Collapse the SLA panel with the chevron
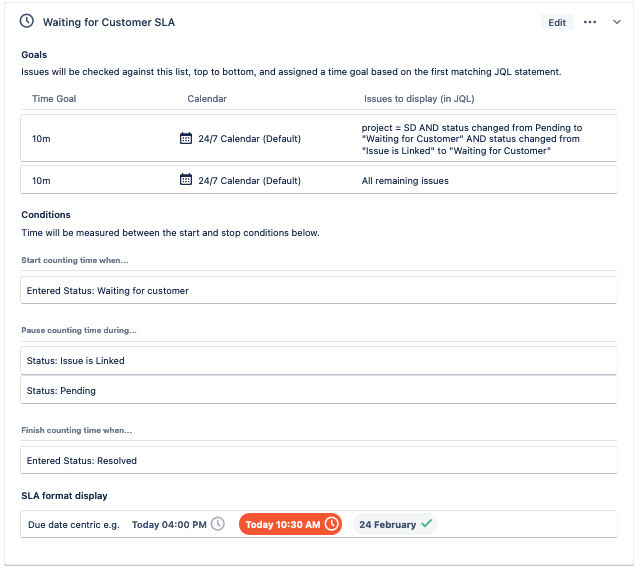638x569 pixels. (617, 22)
